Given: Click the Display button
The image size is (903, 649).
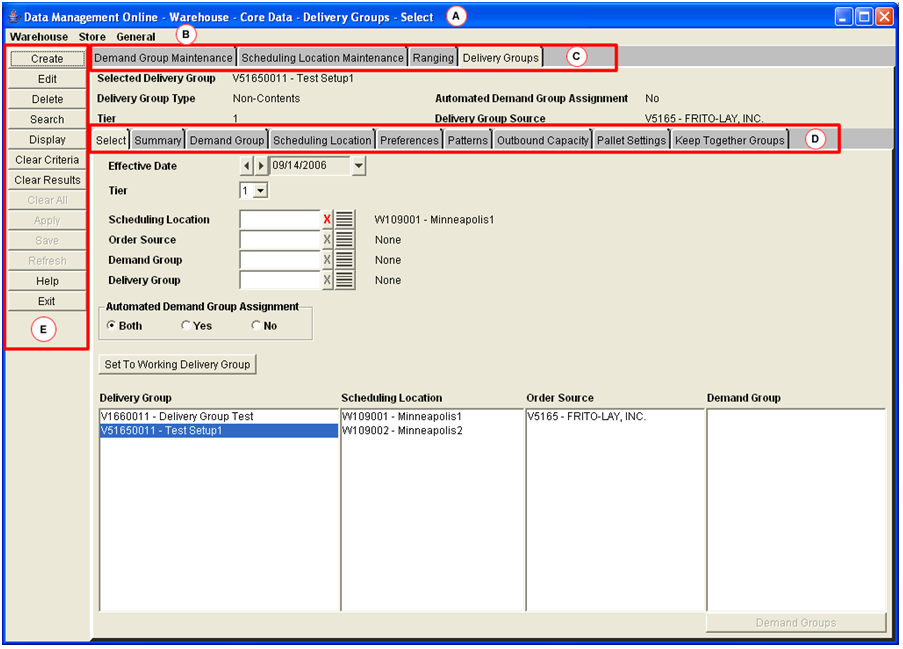Looking at the screenshot, I should pos(47,139).
